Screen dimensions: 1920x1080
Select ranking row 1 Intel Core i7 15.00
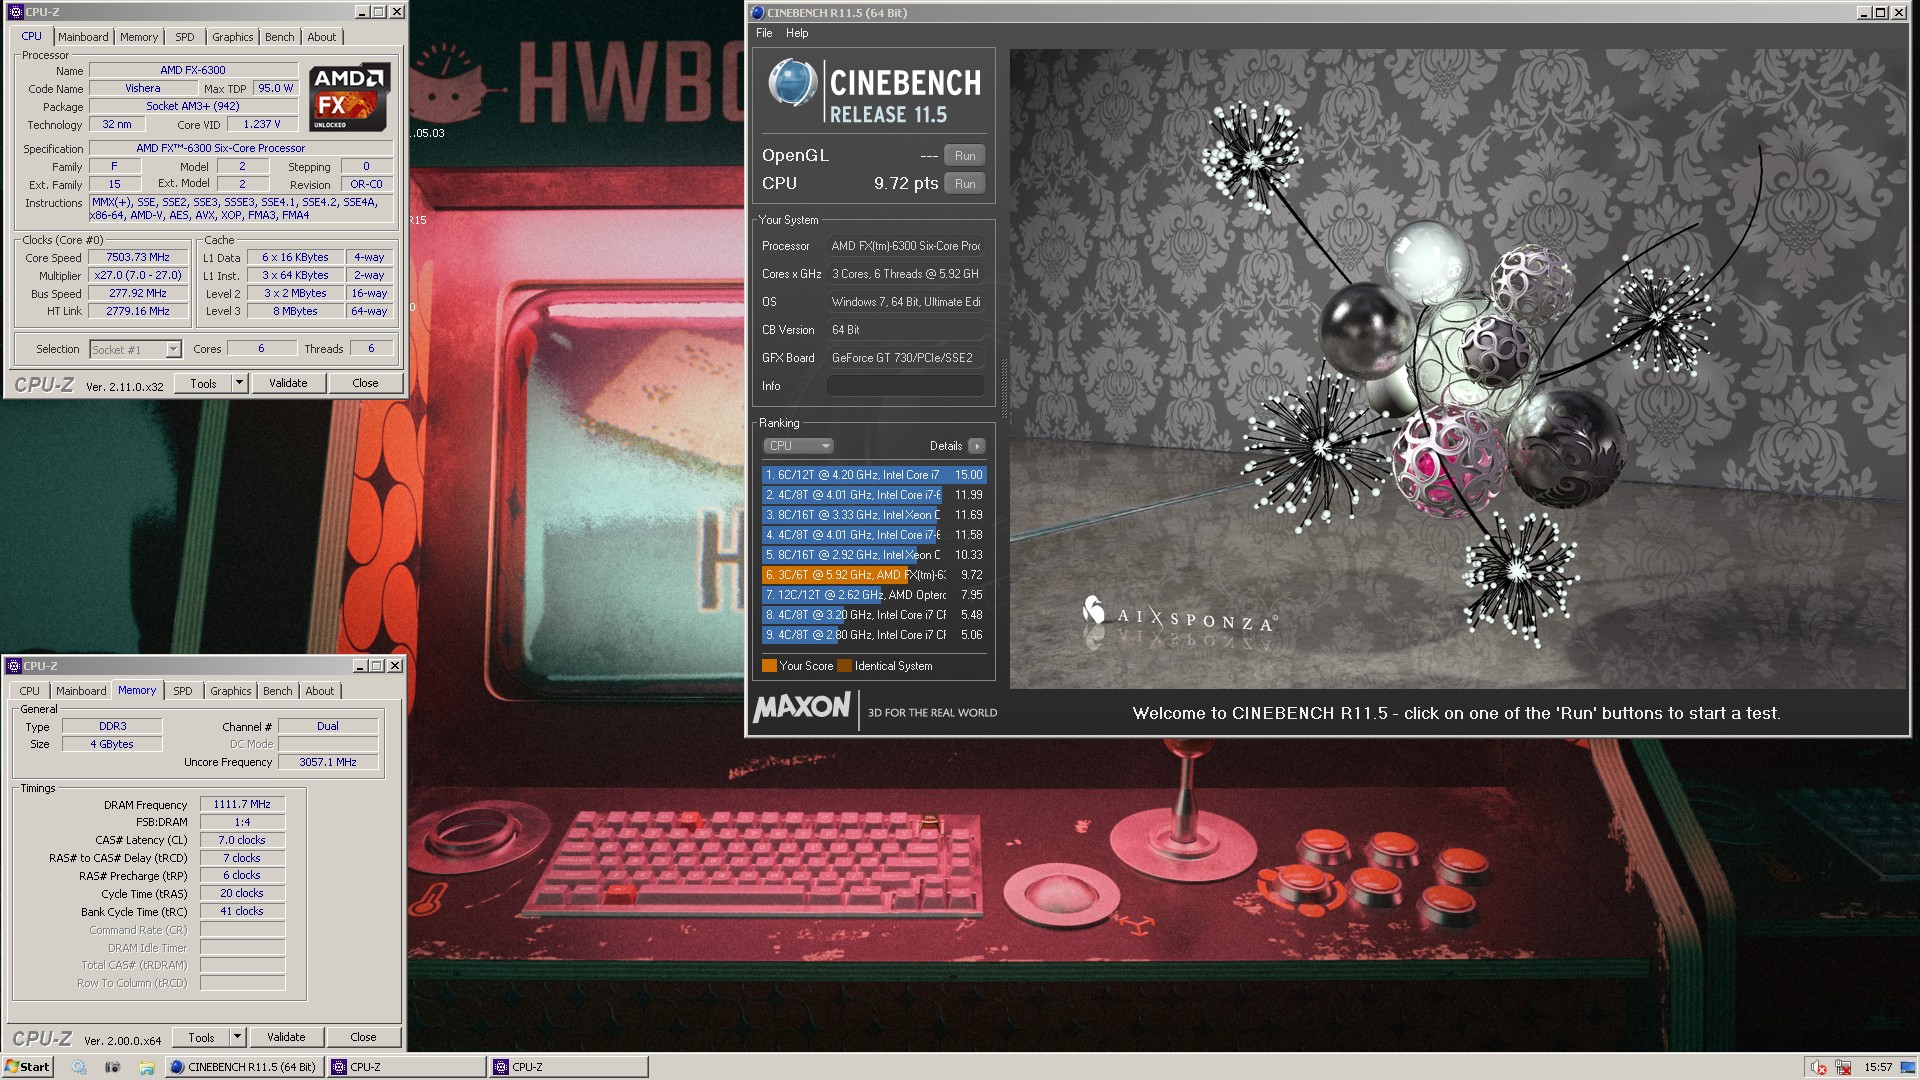click(x=874, y=475)
